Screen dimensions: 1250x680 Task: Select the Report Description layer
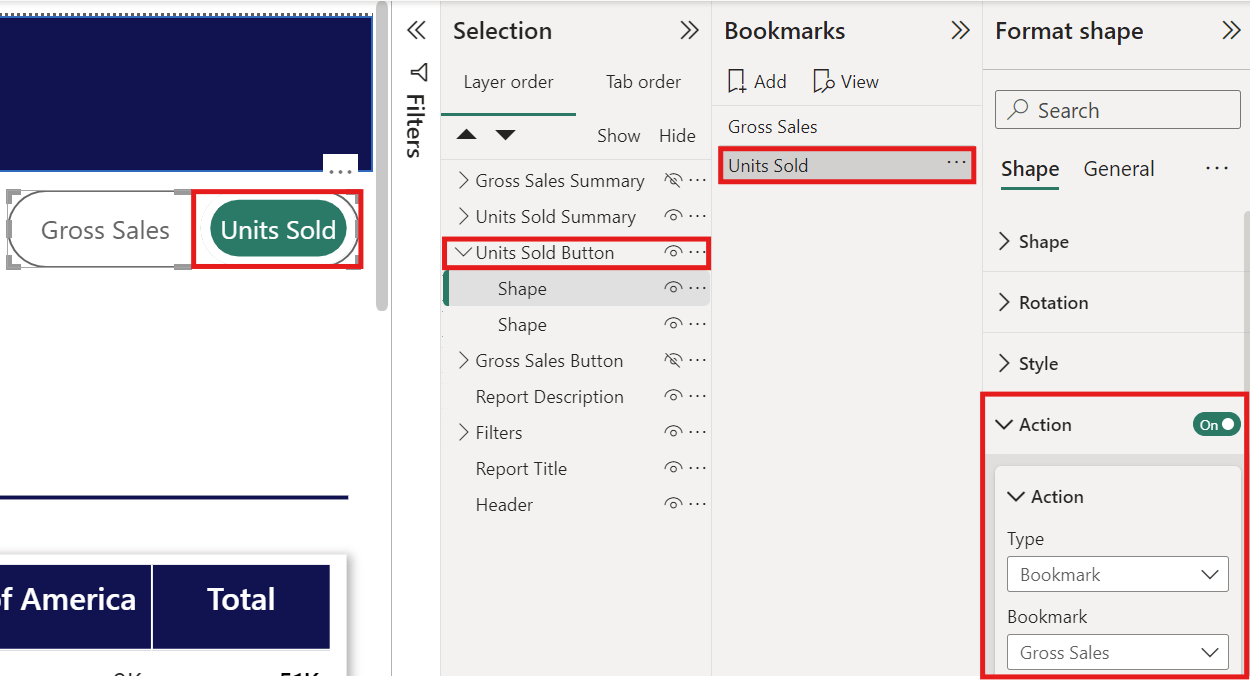tap(549, 397)
